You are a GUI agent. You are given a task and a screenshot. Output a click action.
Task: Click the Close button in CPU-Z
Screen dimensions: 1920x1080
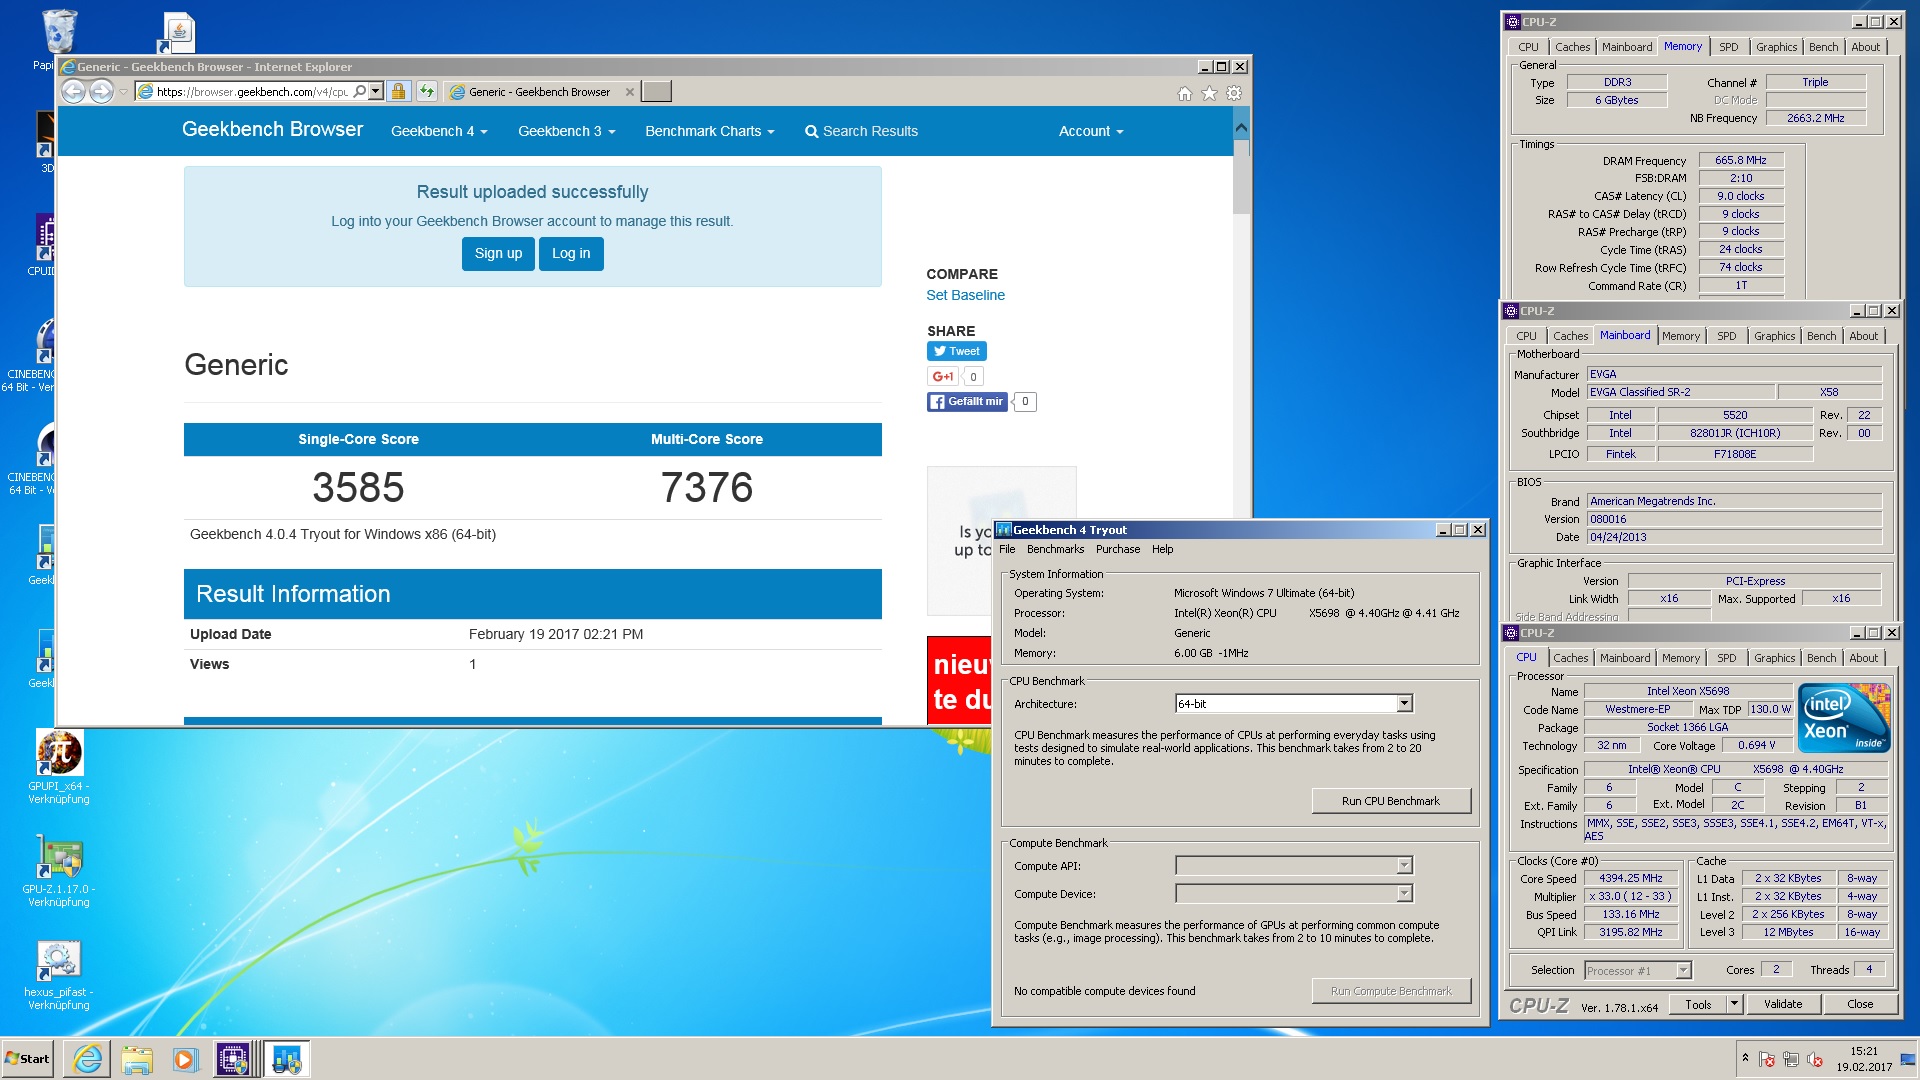coord(1860,1004)
